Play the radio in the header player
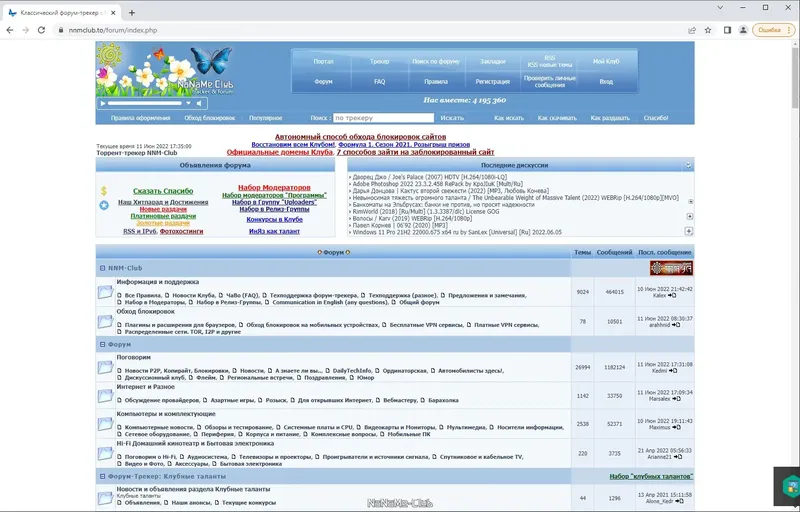The image size is (800, 512). click(x=103, y=103)
